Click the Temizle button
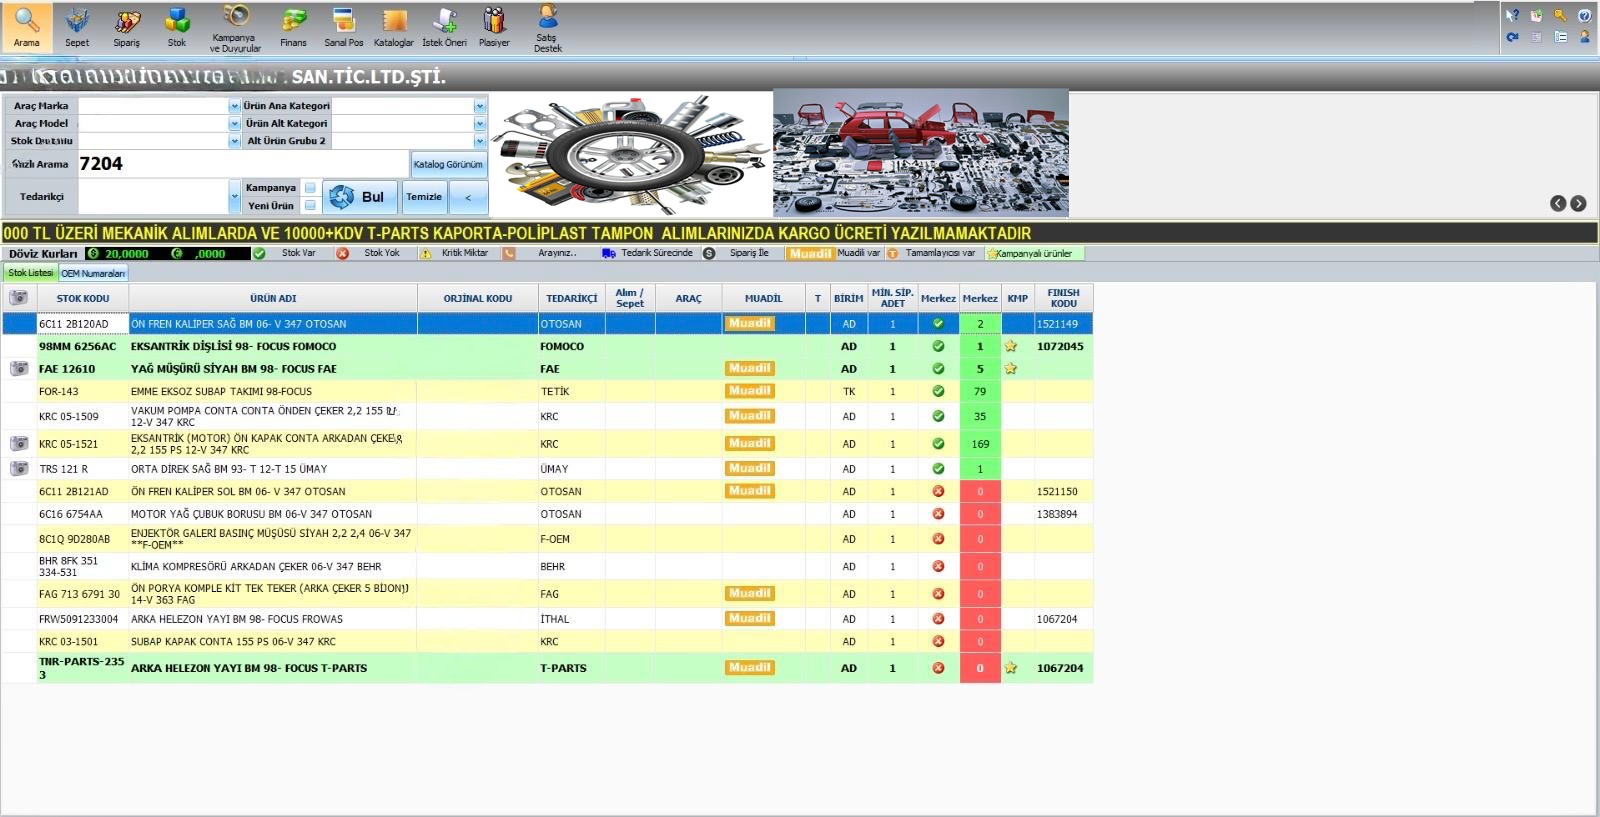The width and height of the screenshot is (1600, 817). pyautogui.click(x=424, y=197)
